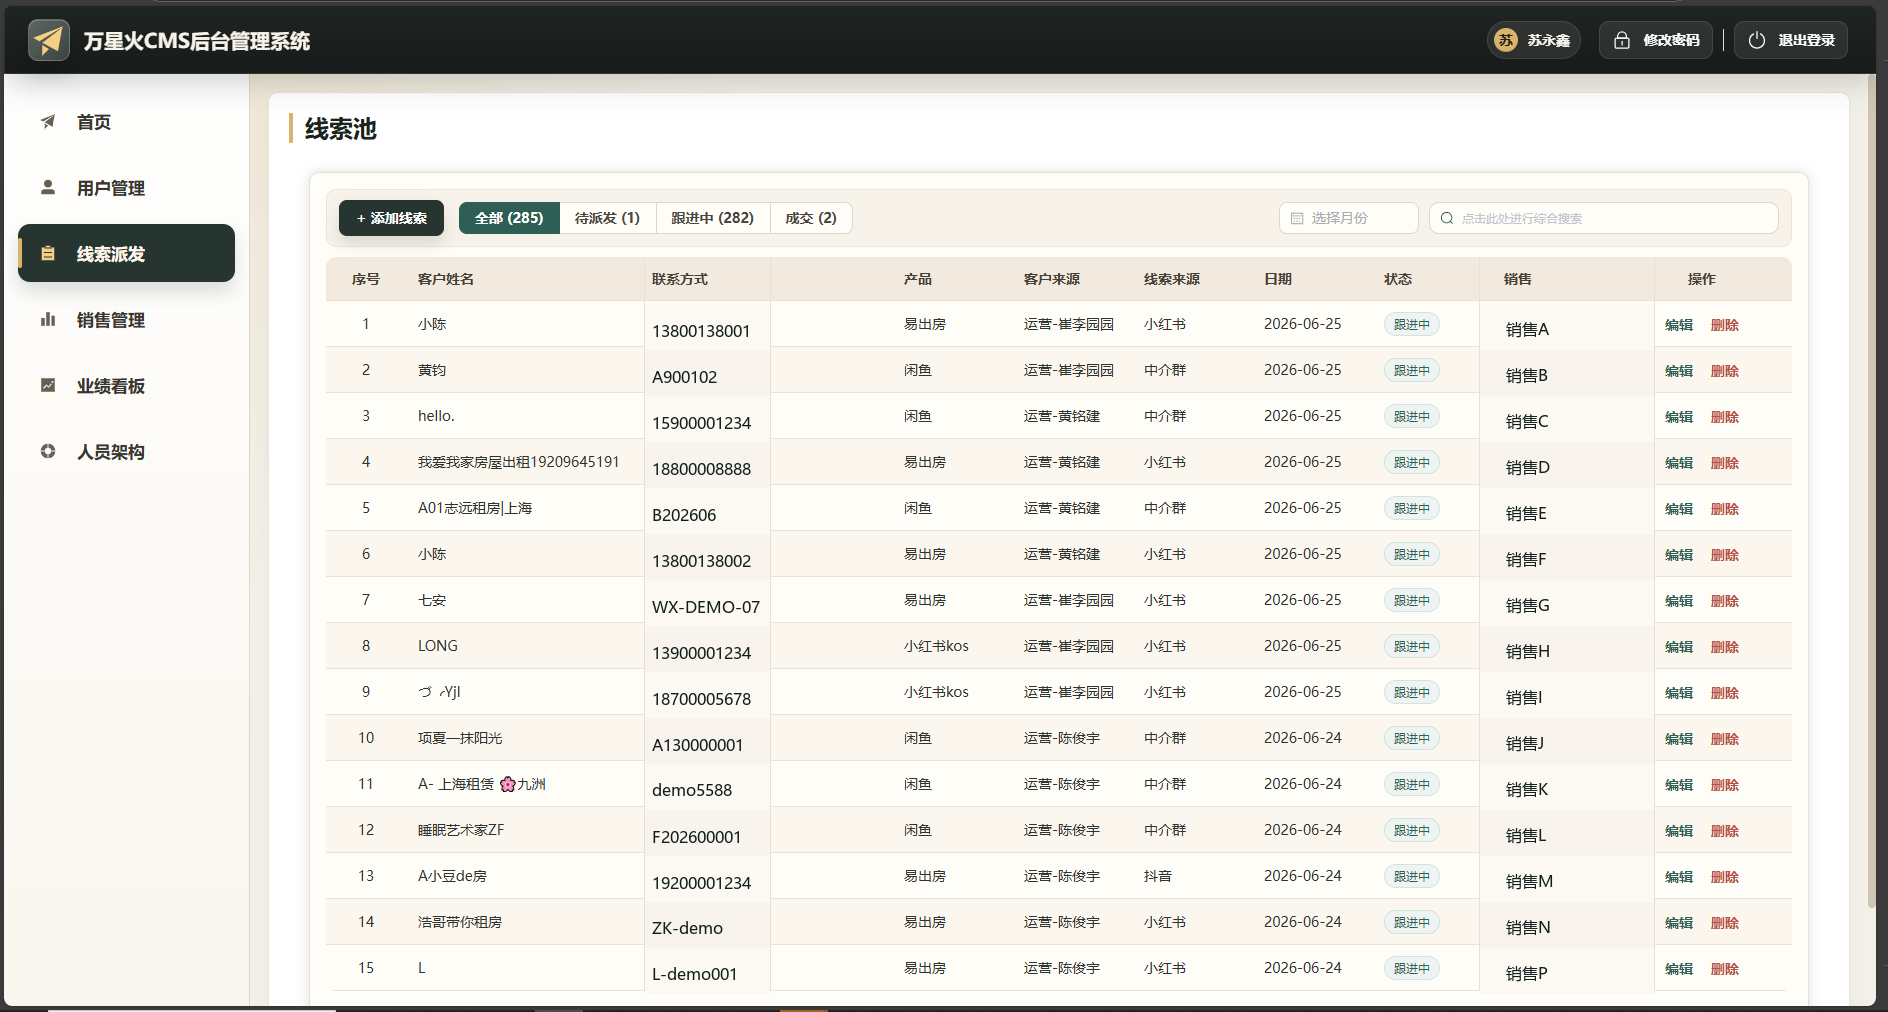This screenshot has height=1012, width=1888.
Task: Switch to 成交 (2) tab
Action: point(811,218)
